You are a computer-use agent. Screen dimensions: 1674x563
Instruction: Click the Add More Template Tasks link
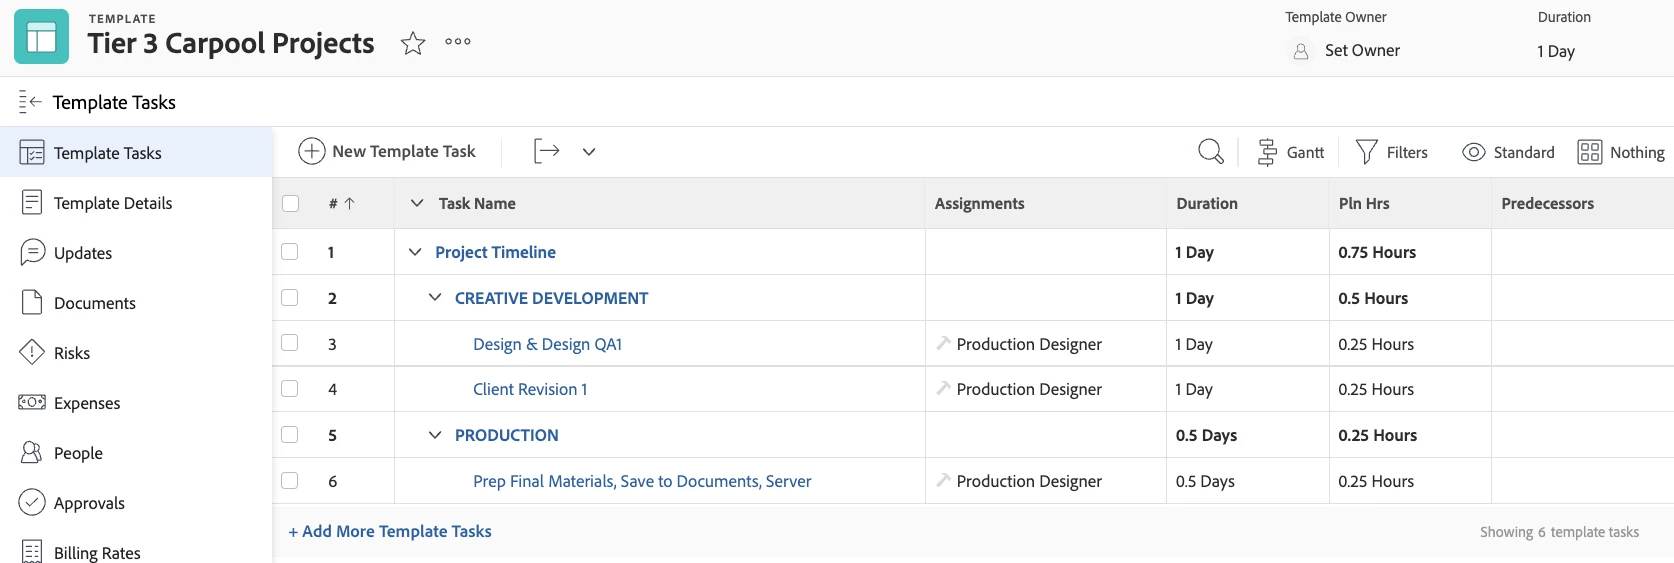click(x=390, y=532)
